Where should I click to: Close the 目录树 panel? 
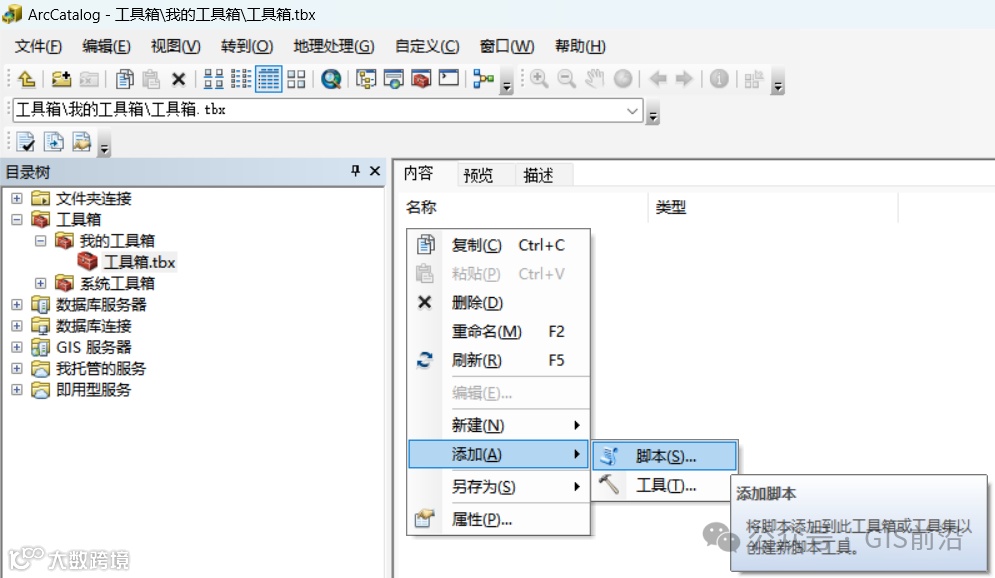pos(375,171)
